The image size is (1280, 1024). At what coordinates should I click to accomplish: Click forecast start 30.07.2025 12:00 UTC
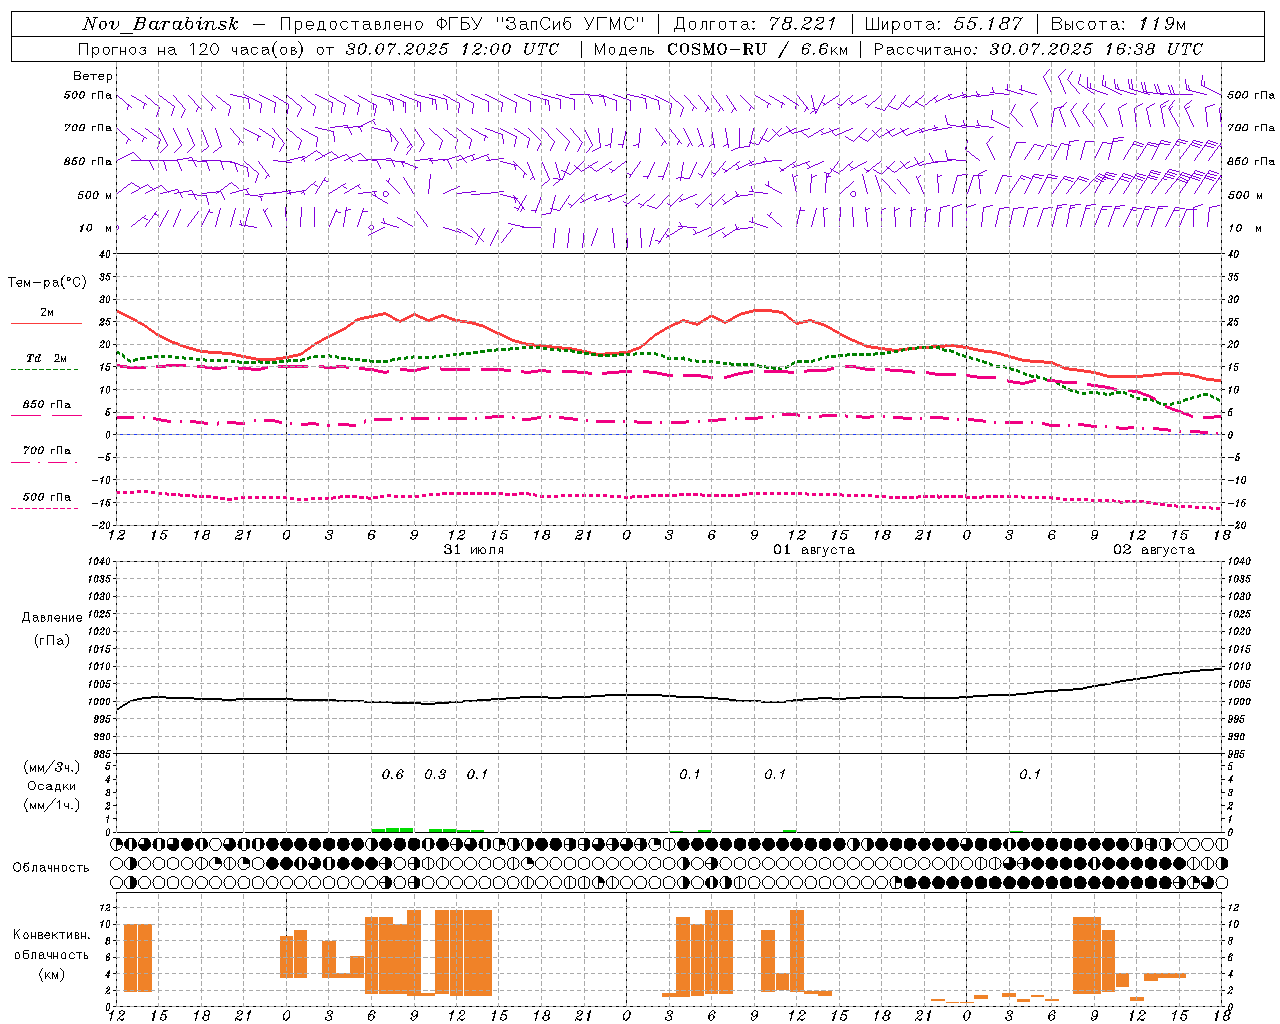[452, 49]
